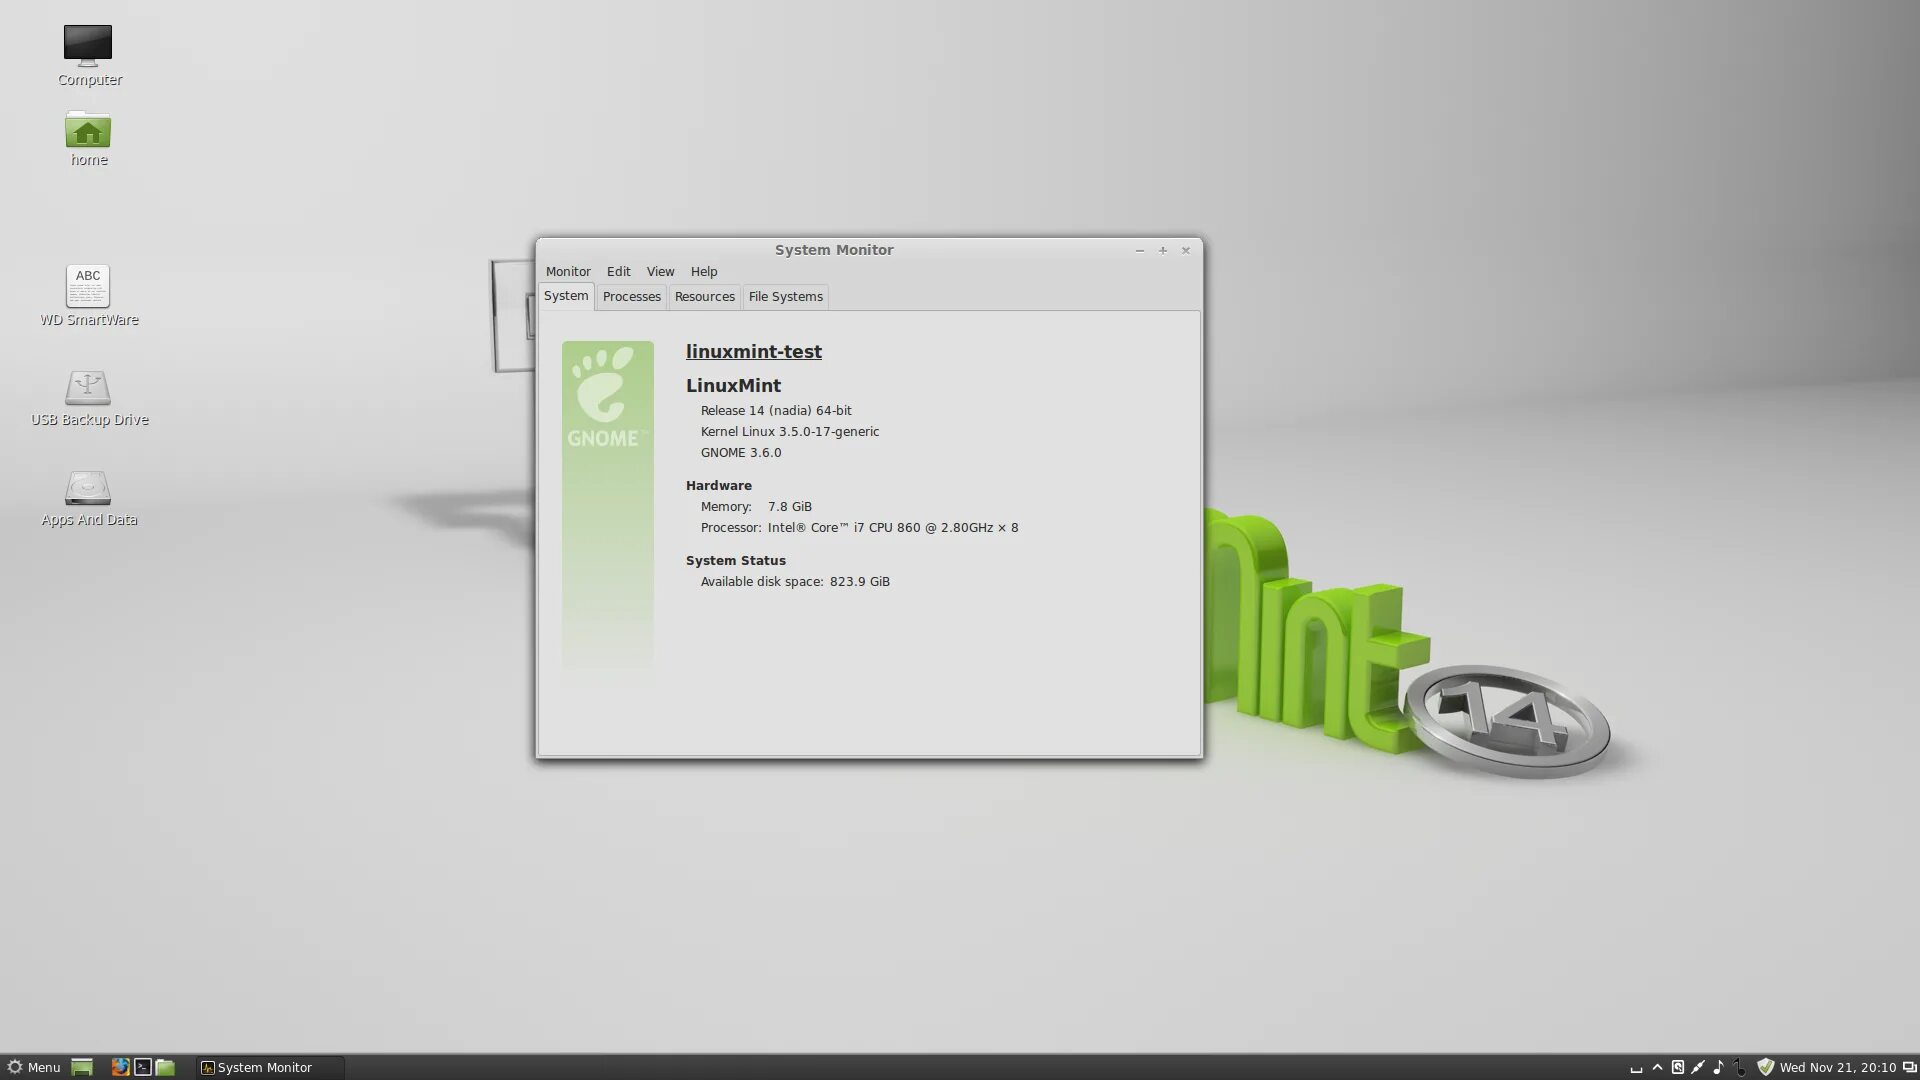1920x1080 pixels.
Task: Click the date and time clock
Action: pos(1837,1067)
